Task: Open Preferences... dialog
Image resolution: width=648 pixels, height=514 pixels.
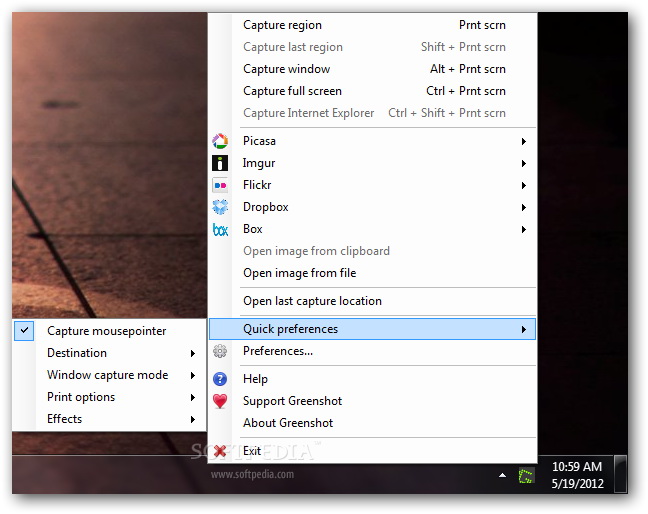Action: tap(372, 351)
